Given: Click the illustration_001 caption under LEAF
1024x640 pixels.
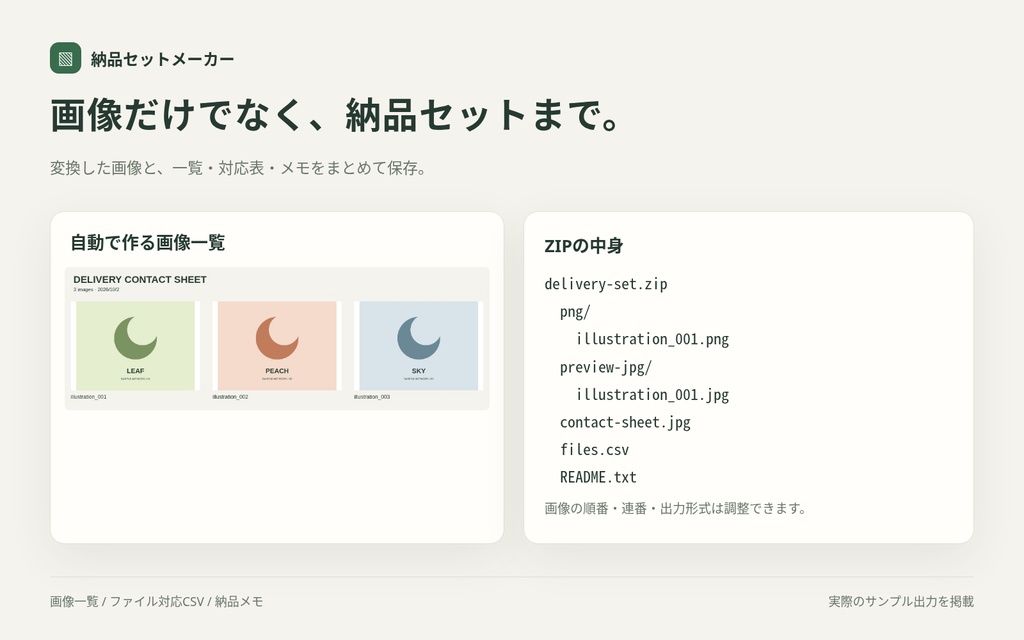Looking at the screenshot, I should (x=89, y=397).
